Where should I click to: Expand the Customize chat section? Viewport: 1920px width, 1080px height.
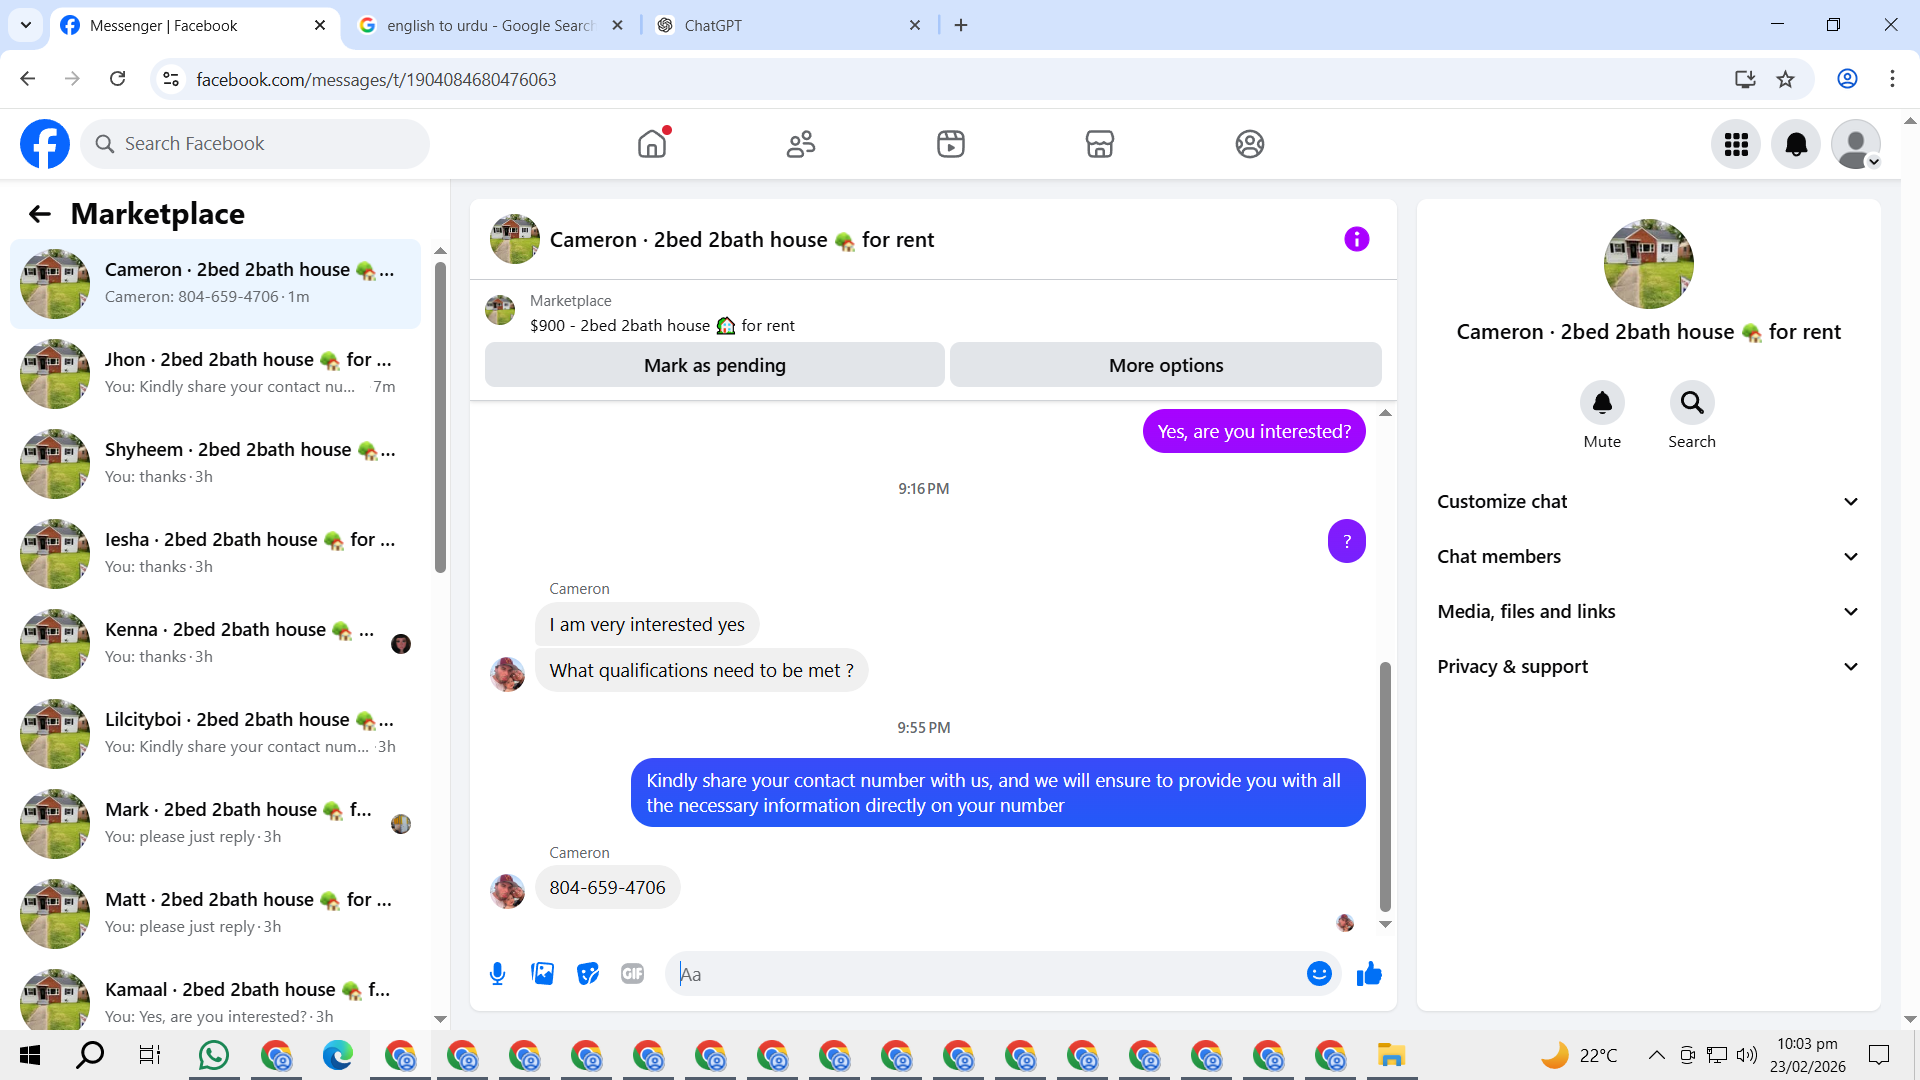pos(1648,502)
